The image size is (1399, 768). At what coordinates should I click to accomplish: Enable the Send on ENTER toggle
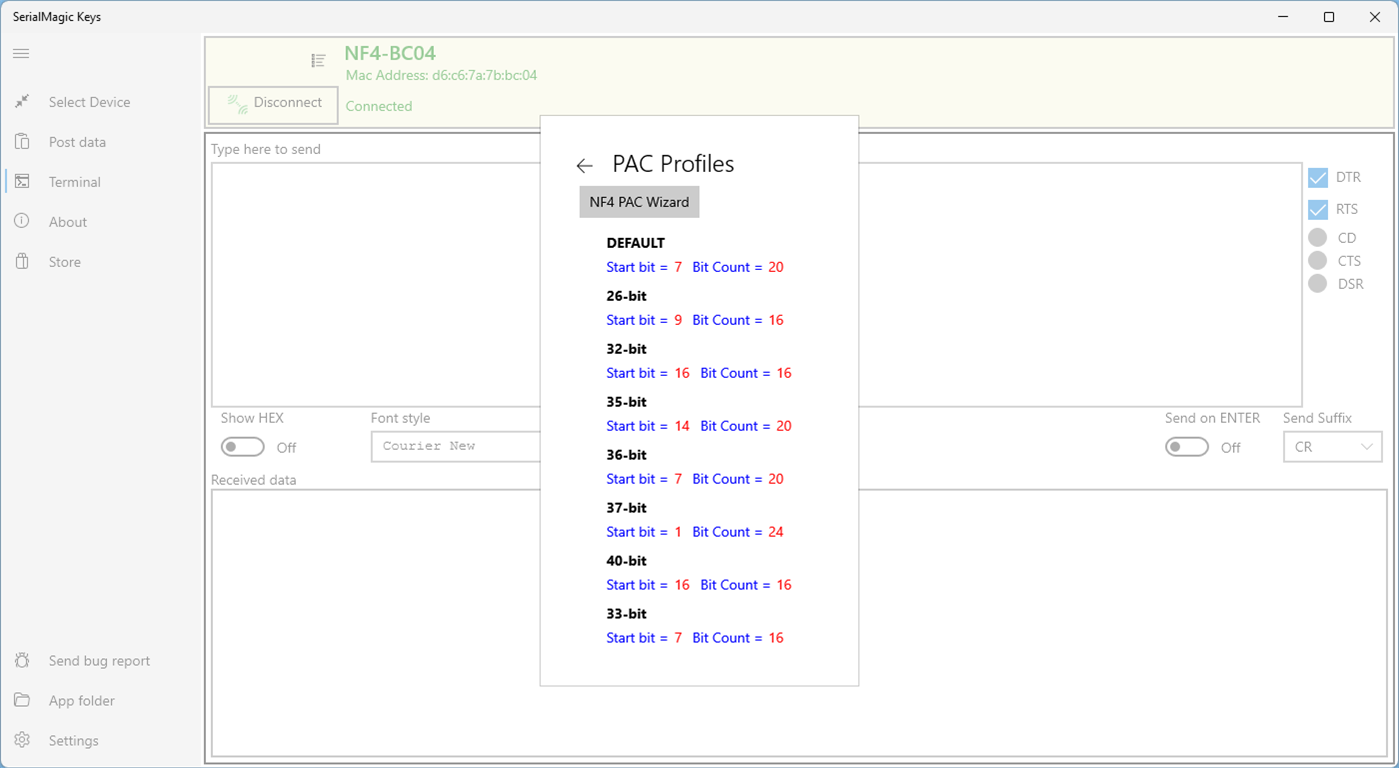(x=1187, y=447)
